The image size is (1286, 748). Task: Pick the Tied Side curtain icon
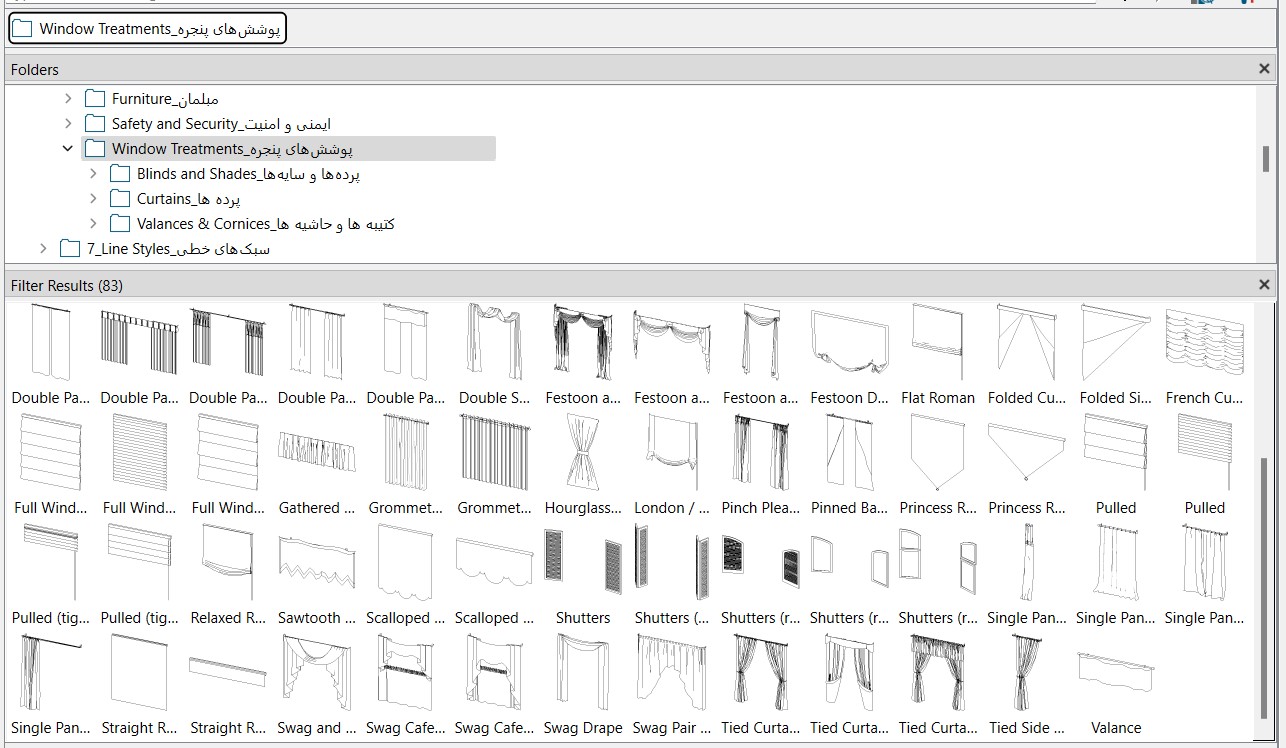(1027, 672)
